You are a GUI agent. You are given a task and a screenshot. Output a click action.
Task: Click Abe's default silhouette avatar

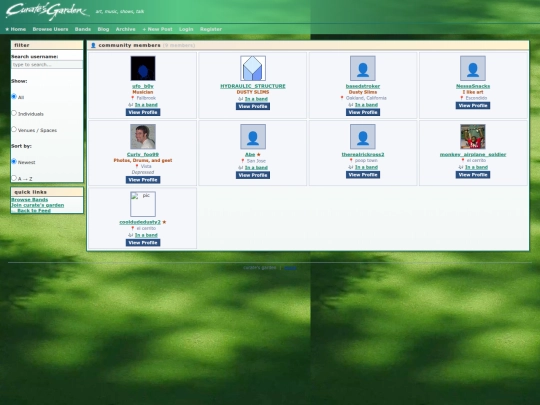253,136
